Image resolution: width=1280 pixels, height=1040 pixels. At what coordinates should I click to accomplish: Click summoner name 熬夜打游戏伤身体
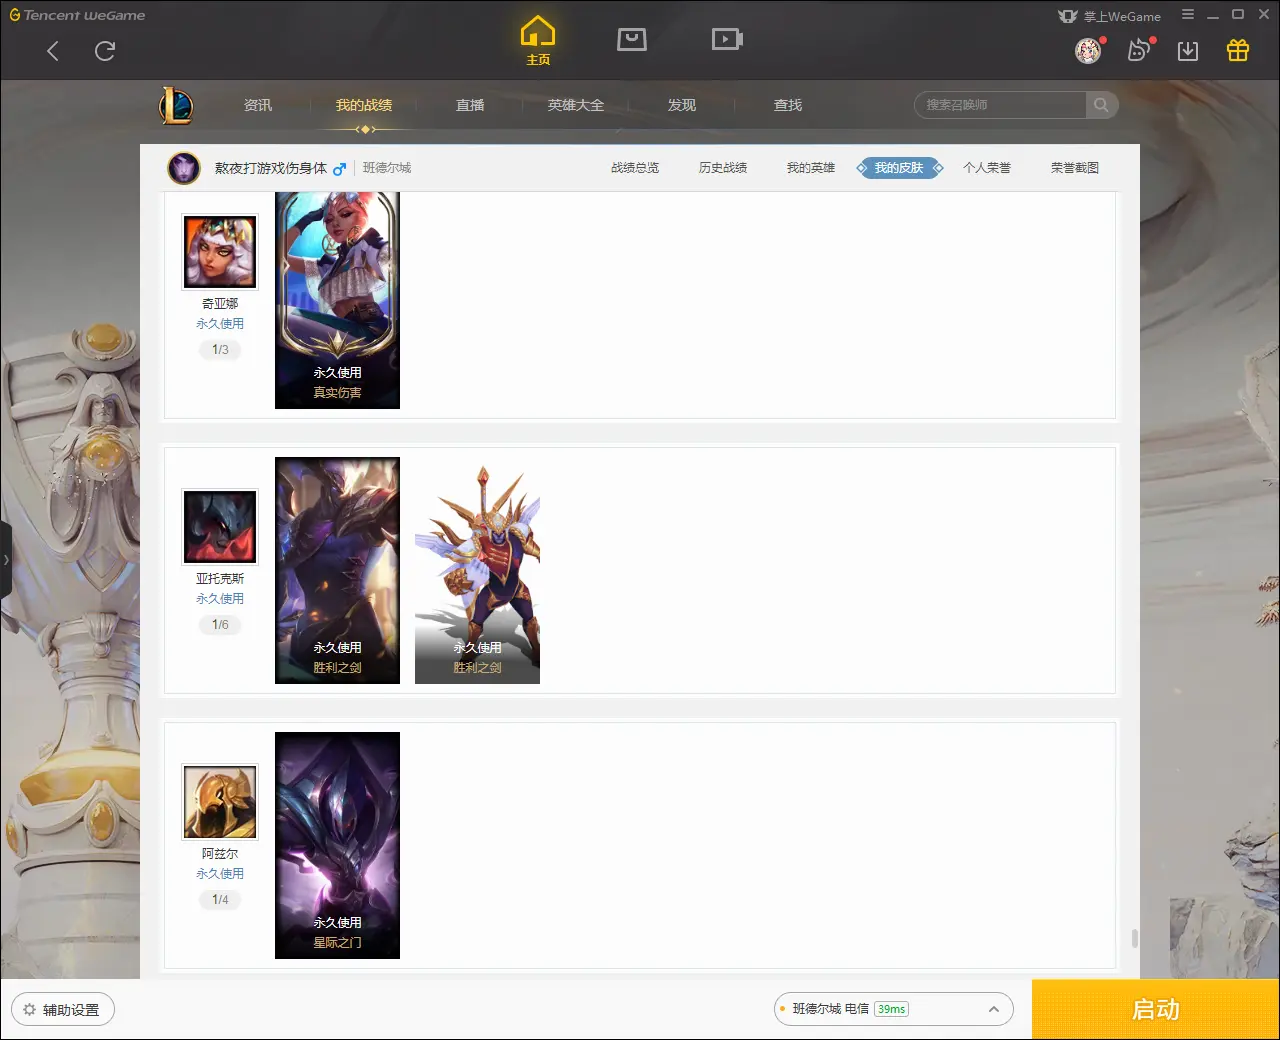pyautogui.click(x=271, y=168)
